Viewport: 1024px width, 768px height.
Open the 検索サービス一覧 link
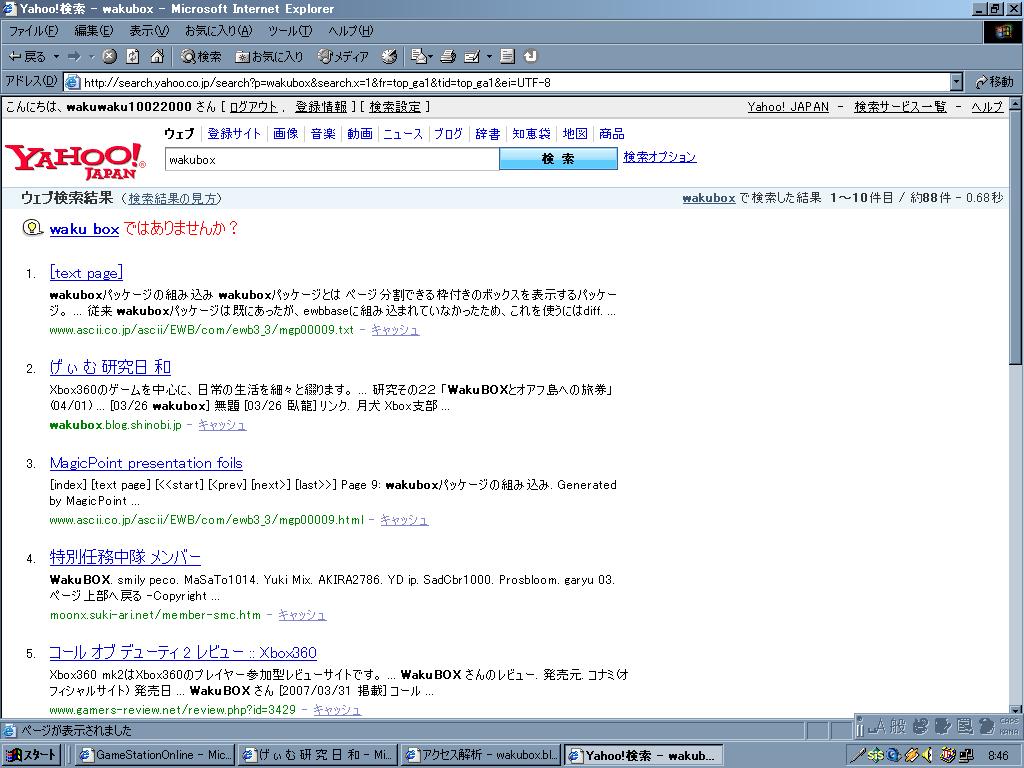(900, 107)
